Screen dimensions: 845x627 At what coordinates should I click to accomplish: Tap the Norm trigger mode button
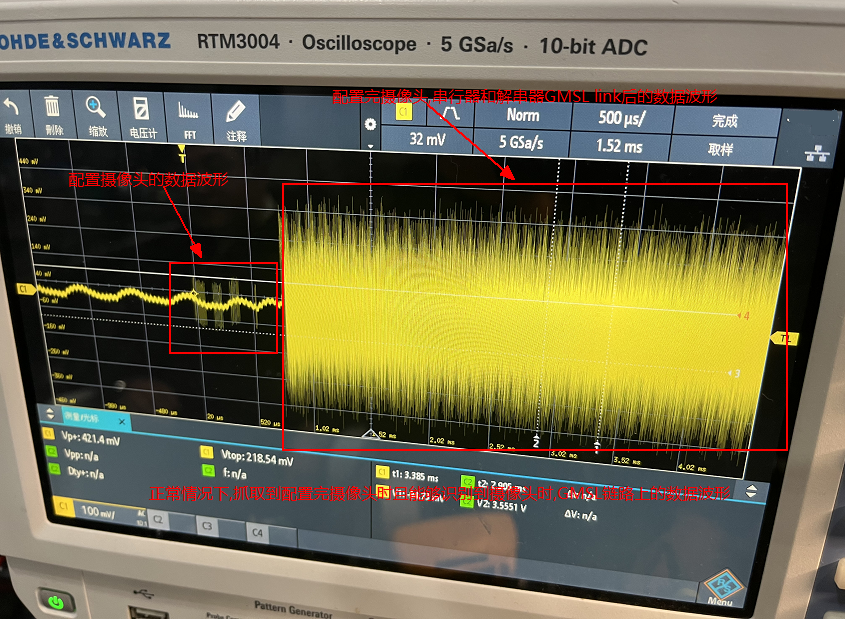point(523,115)
